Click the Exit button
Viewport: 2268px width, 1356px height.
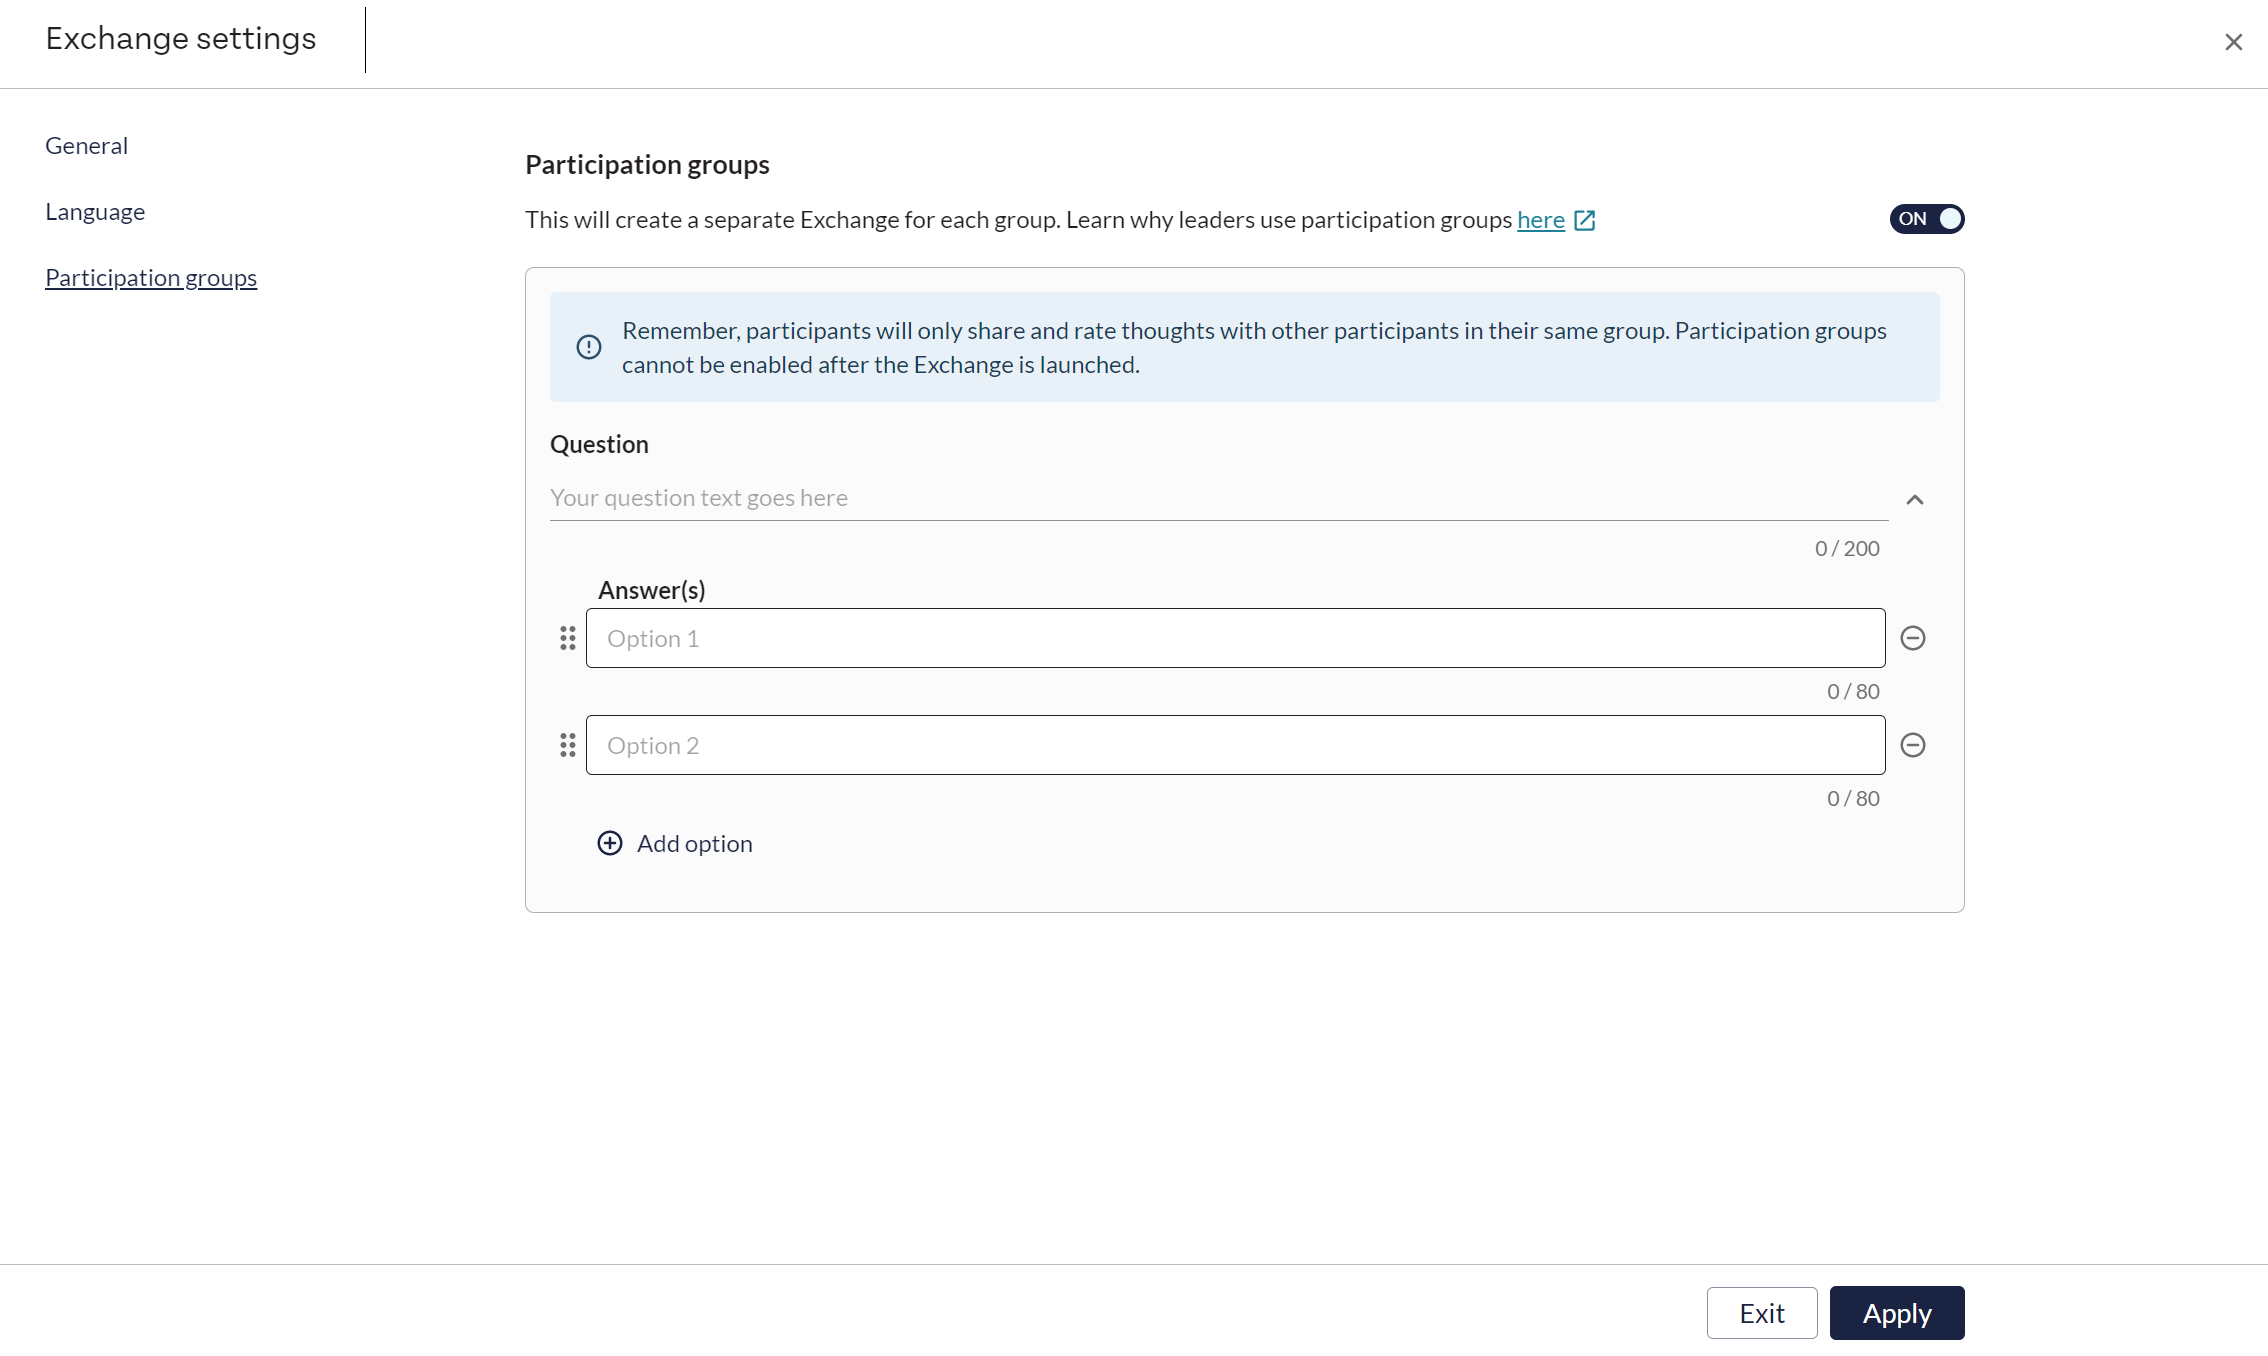coord(1761,1313)
